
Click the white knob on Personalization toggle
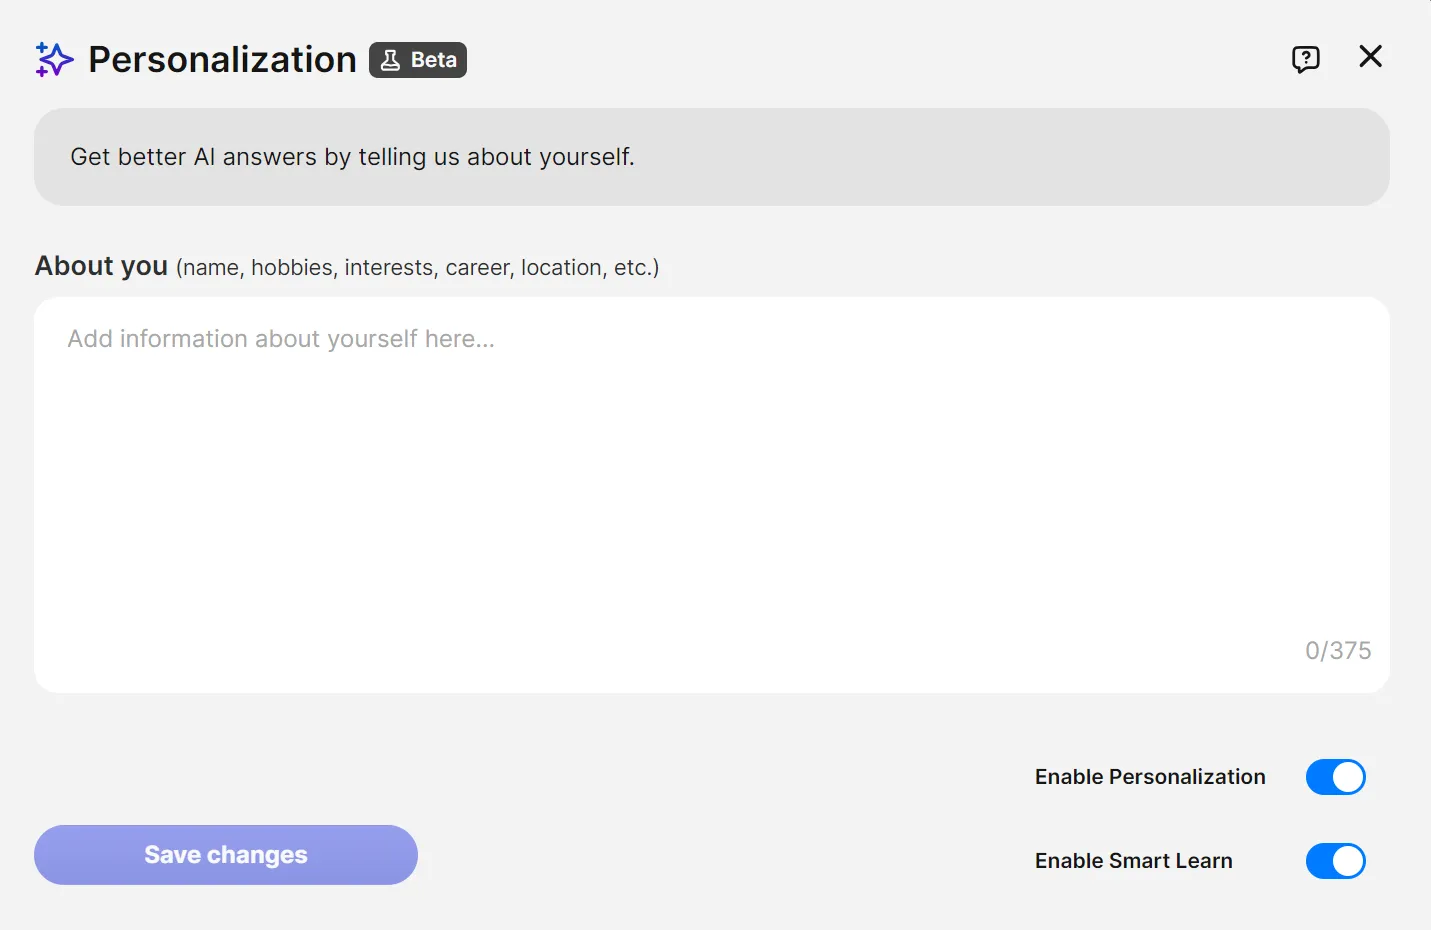1348,777
